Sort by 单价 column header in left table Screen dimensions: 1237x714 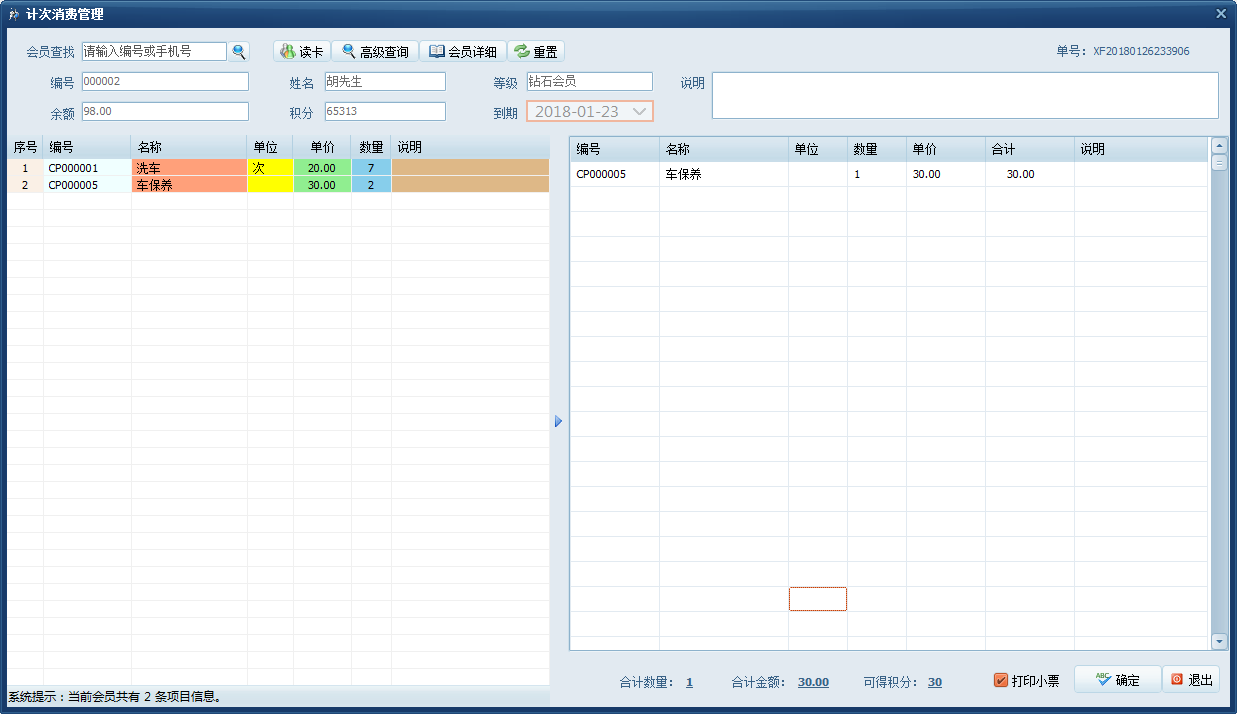click(x=321, y=147)
